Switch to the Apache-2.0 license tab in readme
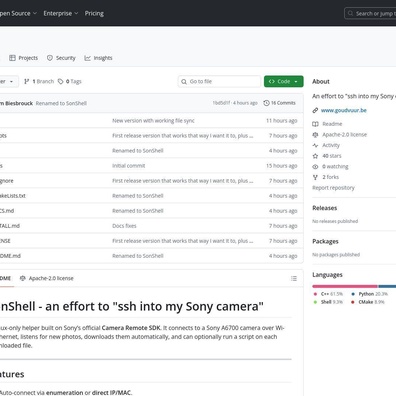The width and height of the screenshot is (396, 396). tap(47, 278)
